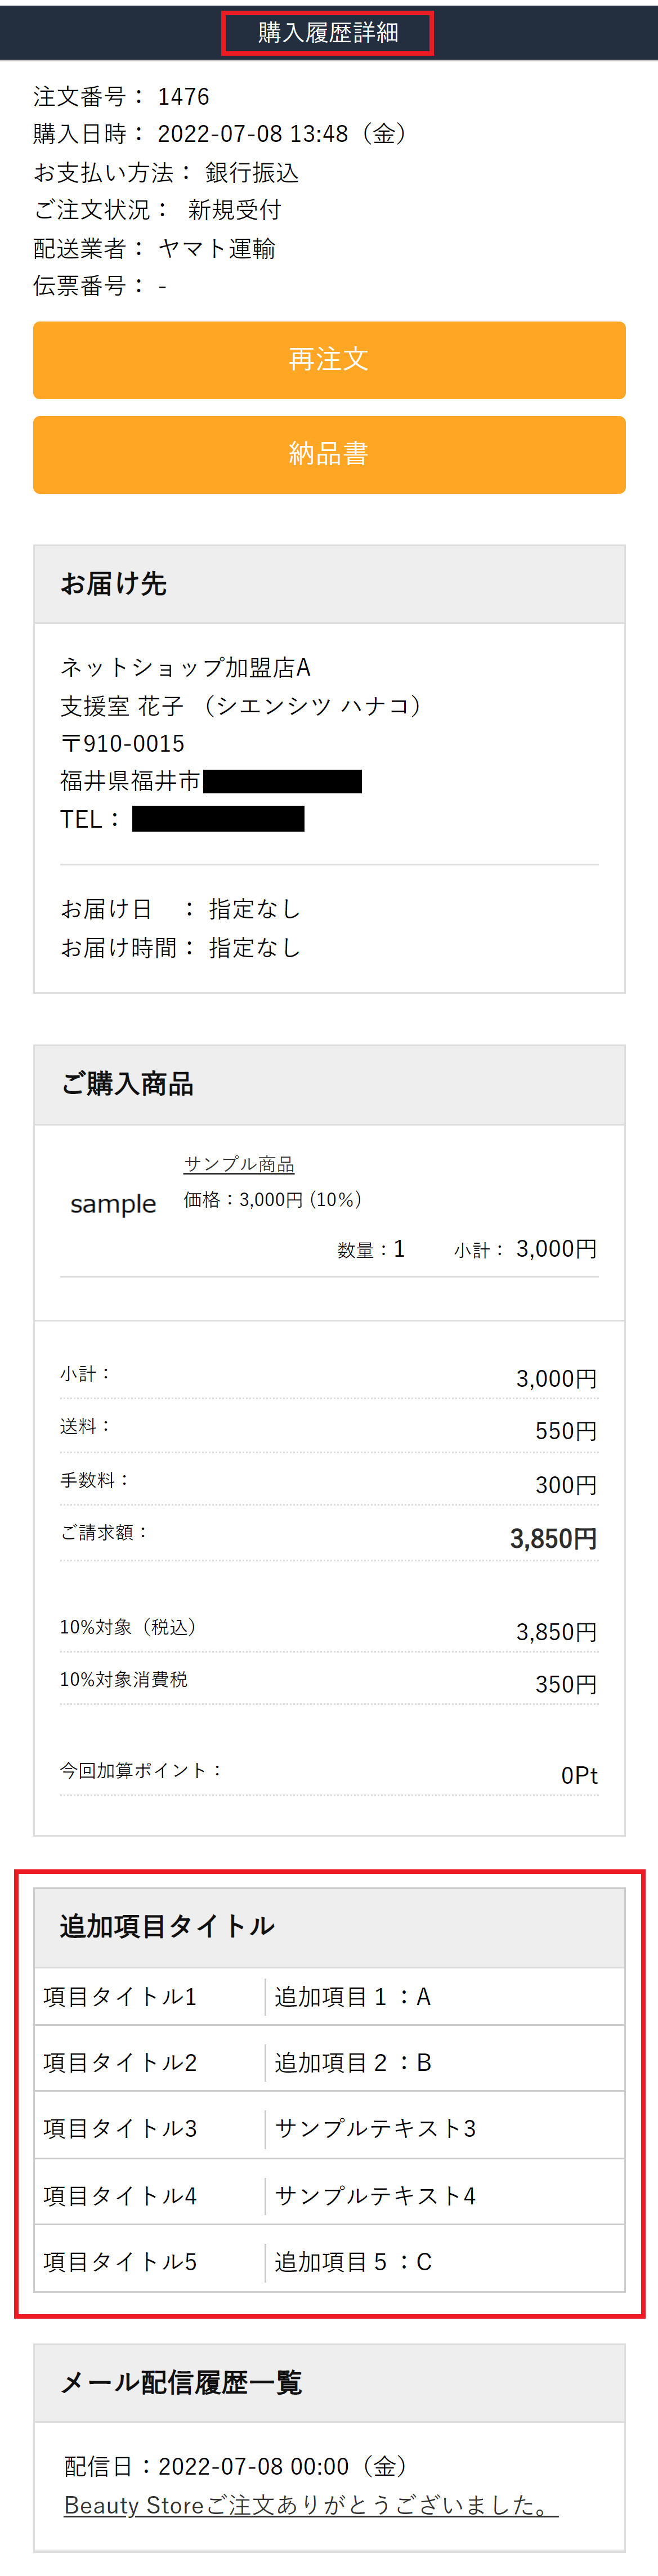This screenshot has height=2576, width=658.
Task: Click the 納品書 delivery slip button
Action: pos(329,454)
